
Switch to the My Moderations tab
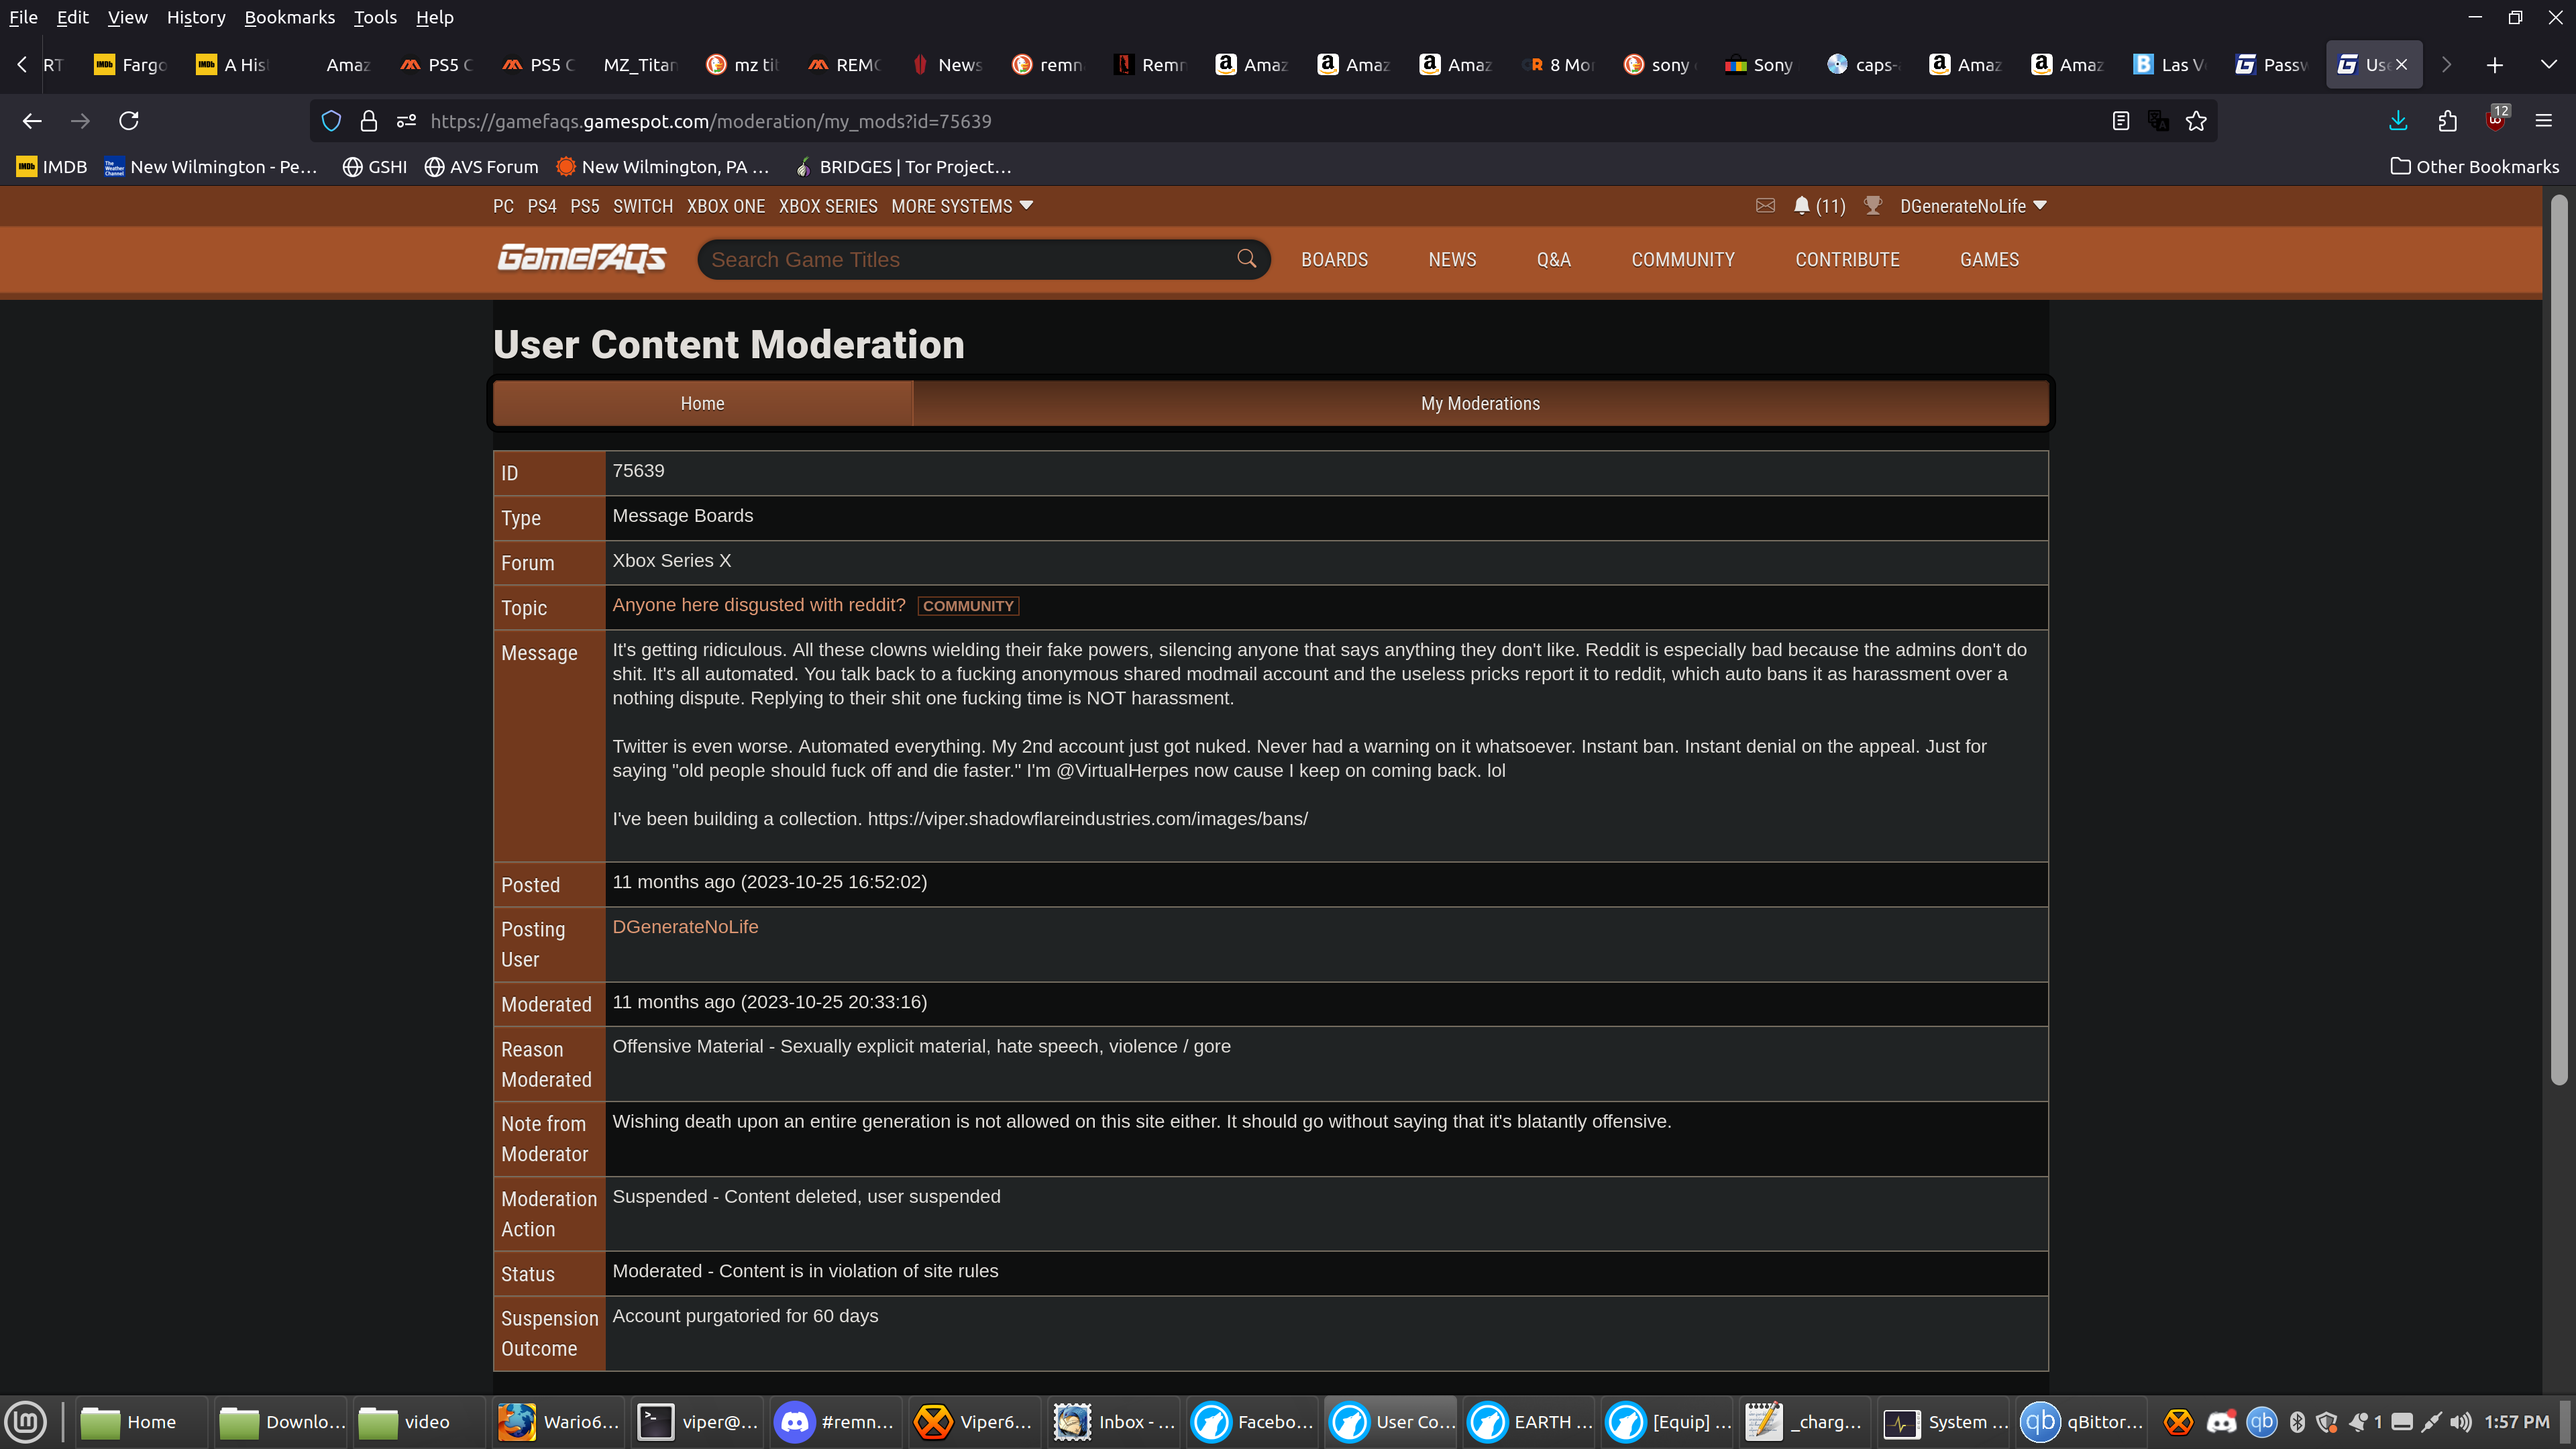[x=1479, y=404]
